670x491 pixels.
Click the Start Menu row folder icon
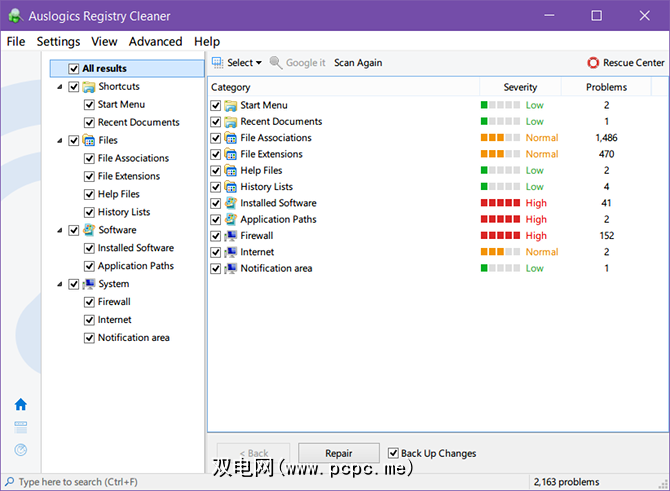pyautogui.click(x=231, y=106)
